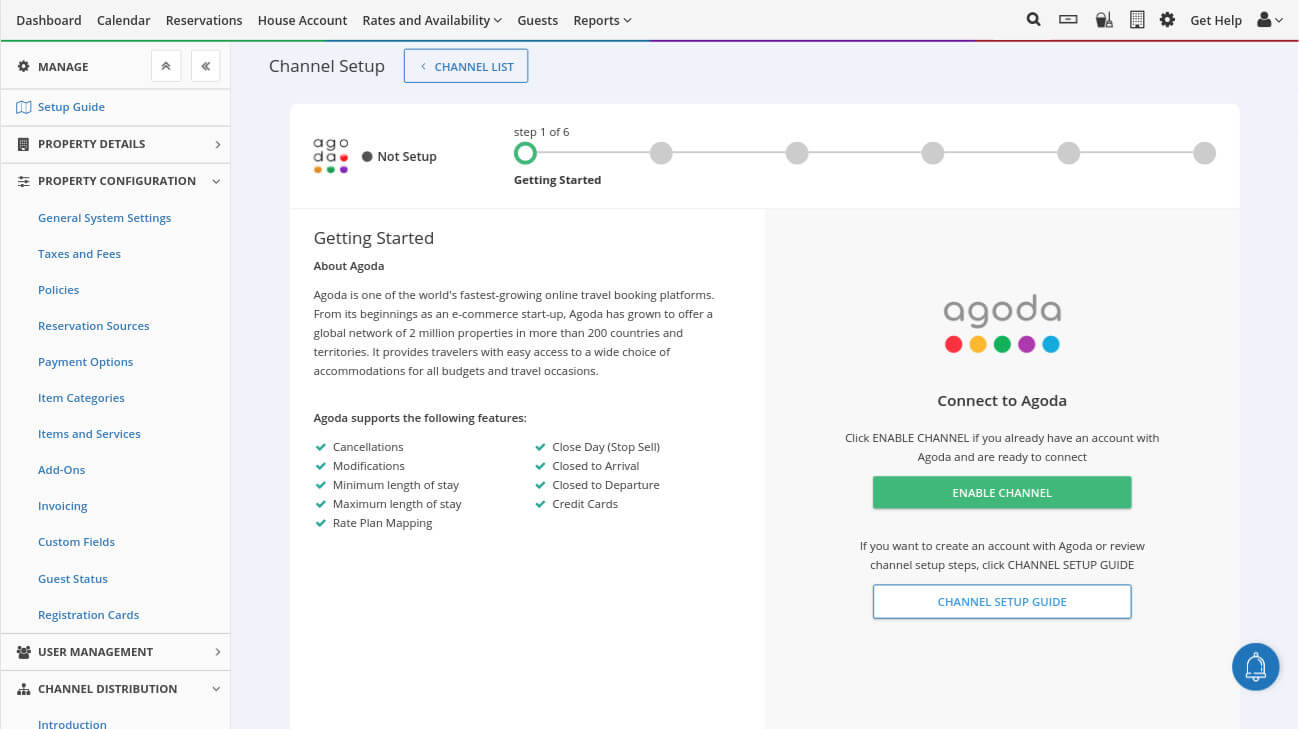This screenshot has height=729, width=1299.
Task: Open Taxes and Fees
Action: 79,254
